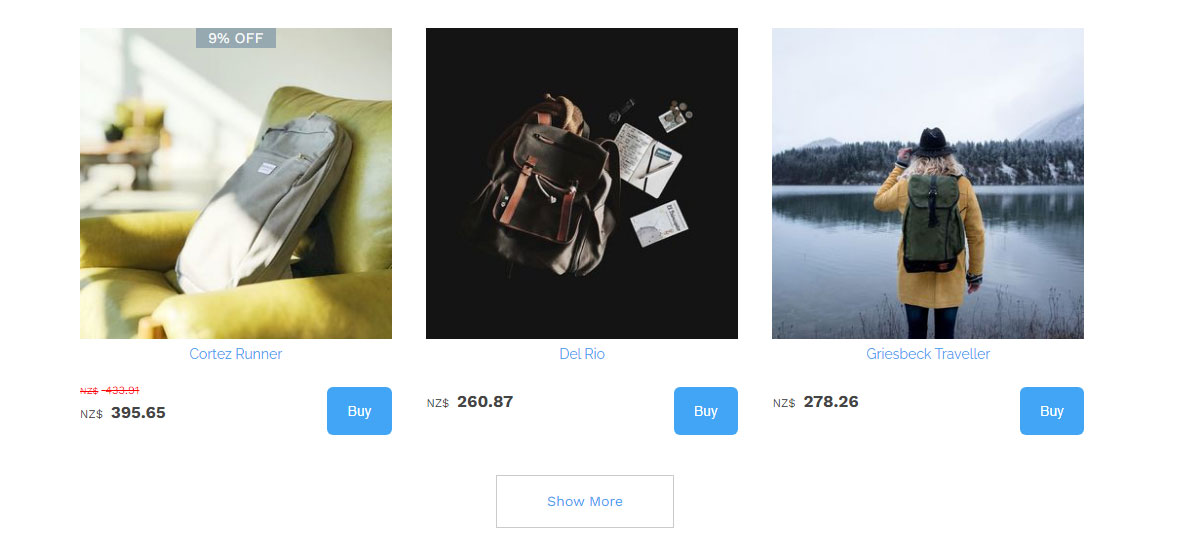This screenshot has width=1184, height=553.
Task: Open the lake traveller backpack photo
Action: point(927,184)
